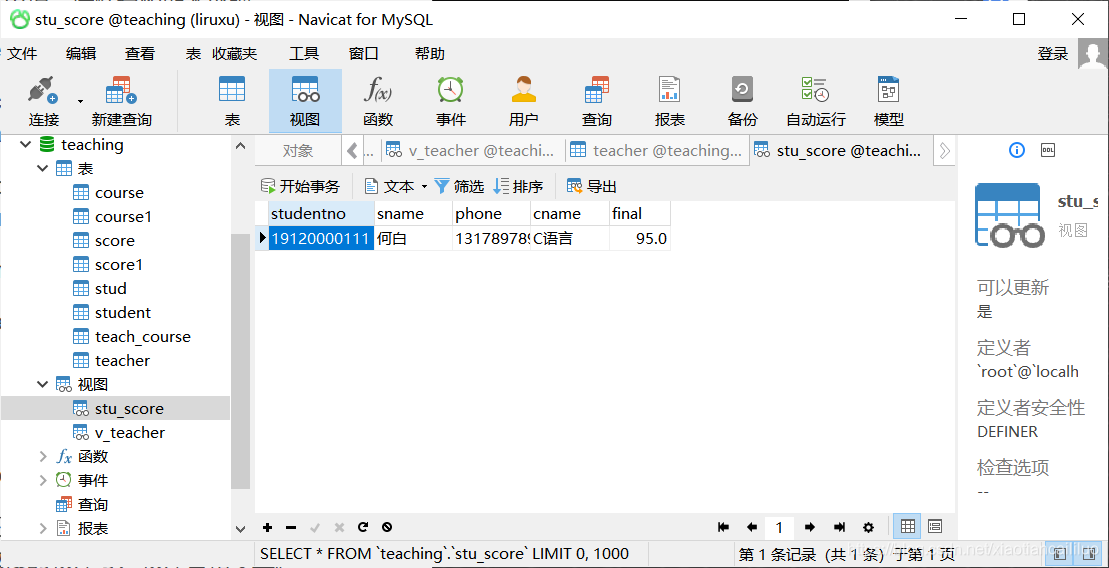Image resolution: width=1109 pixels, height=568 pixels.
Task: Collapse the teaching database node
Action: [26, 144]
